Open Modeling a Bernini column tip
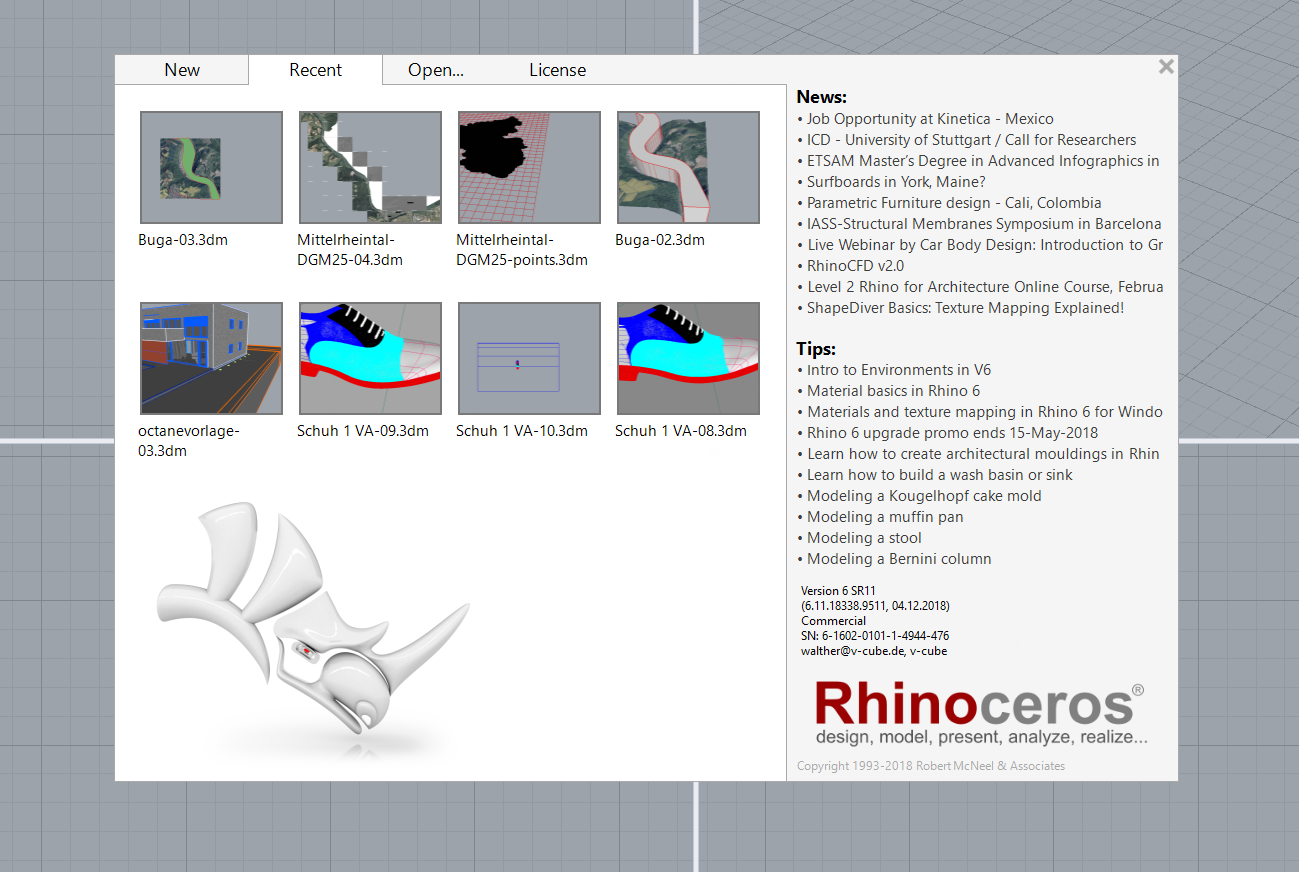Viewport: 1299px width, 872px height. (x=899, y=559)
